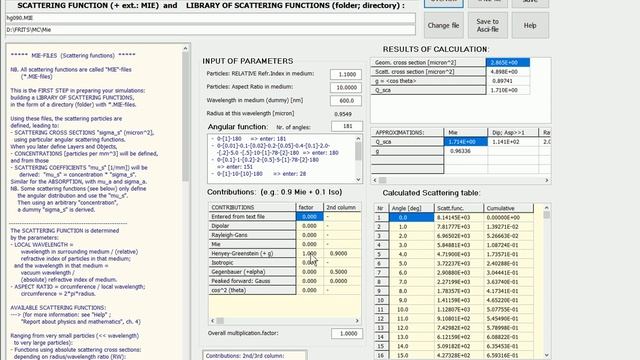Image resolution: width=640 pixels, height=360 pixels.
Task: Click the Contributions table left scroll arrow
Action: tap(212, 321)
